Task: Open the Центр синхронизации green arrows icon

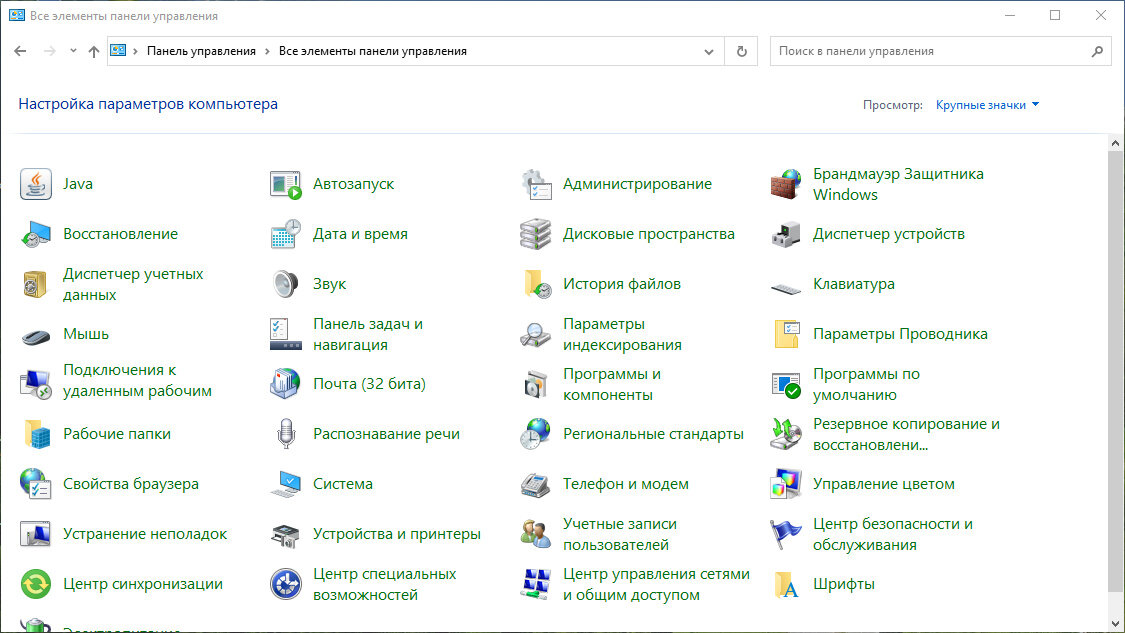Action: click(x=35, y=584)
